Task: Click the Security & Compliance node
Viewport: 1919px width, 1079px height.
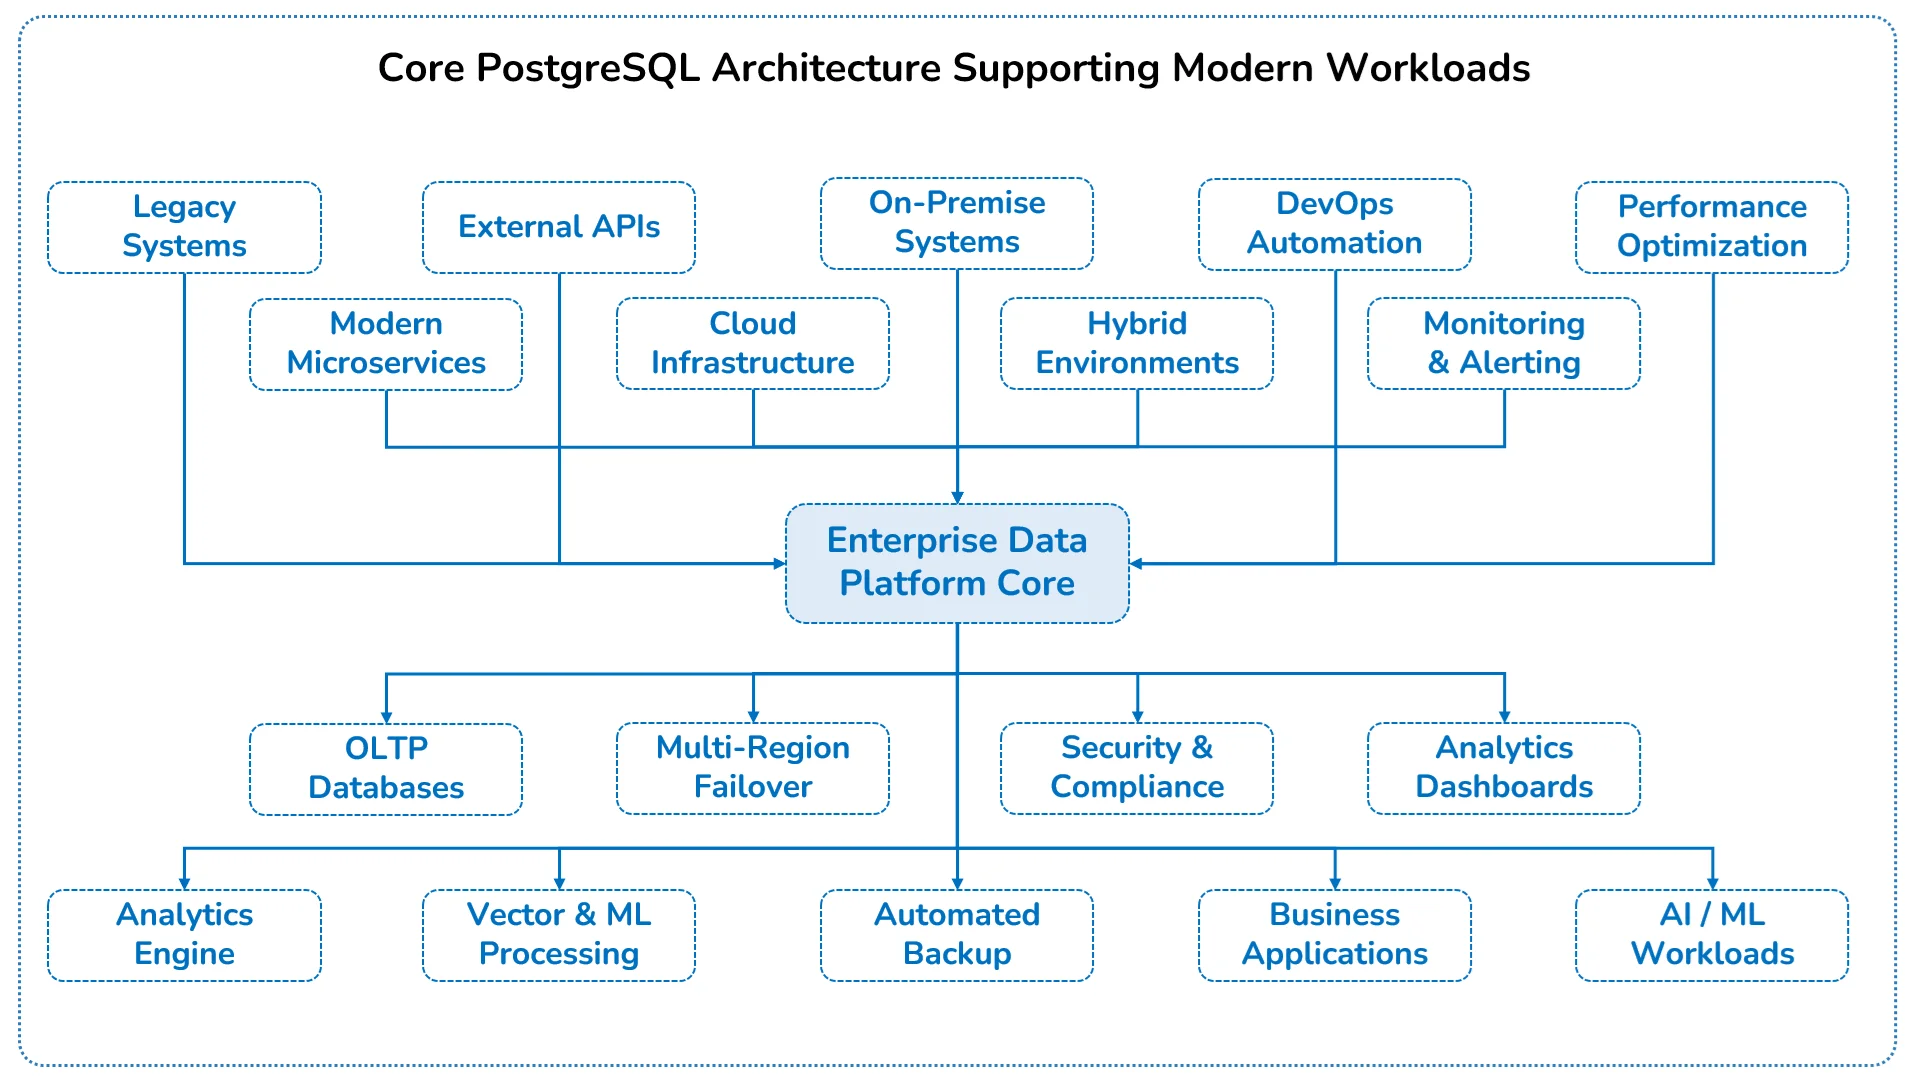Action: 1137,768
